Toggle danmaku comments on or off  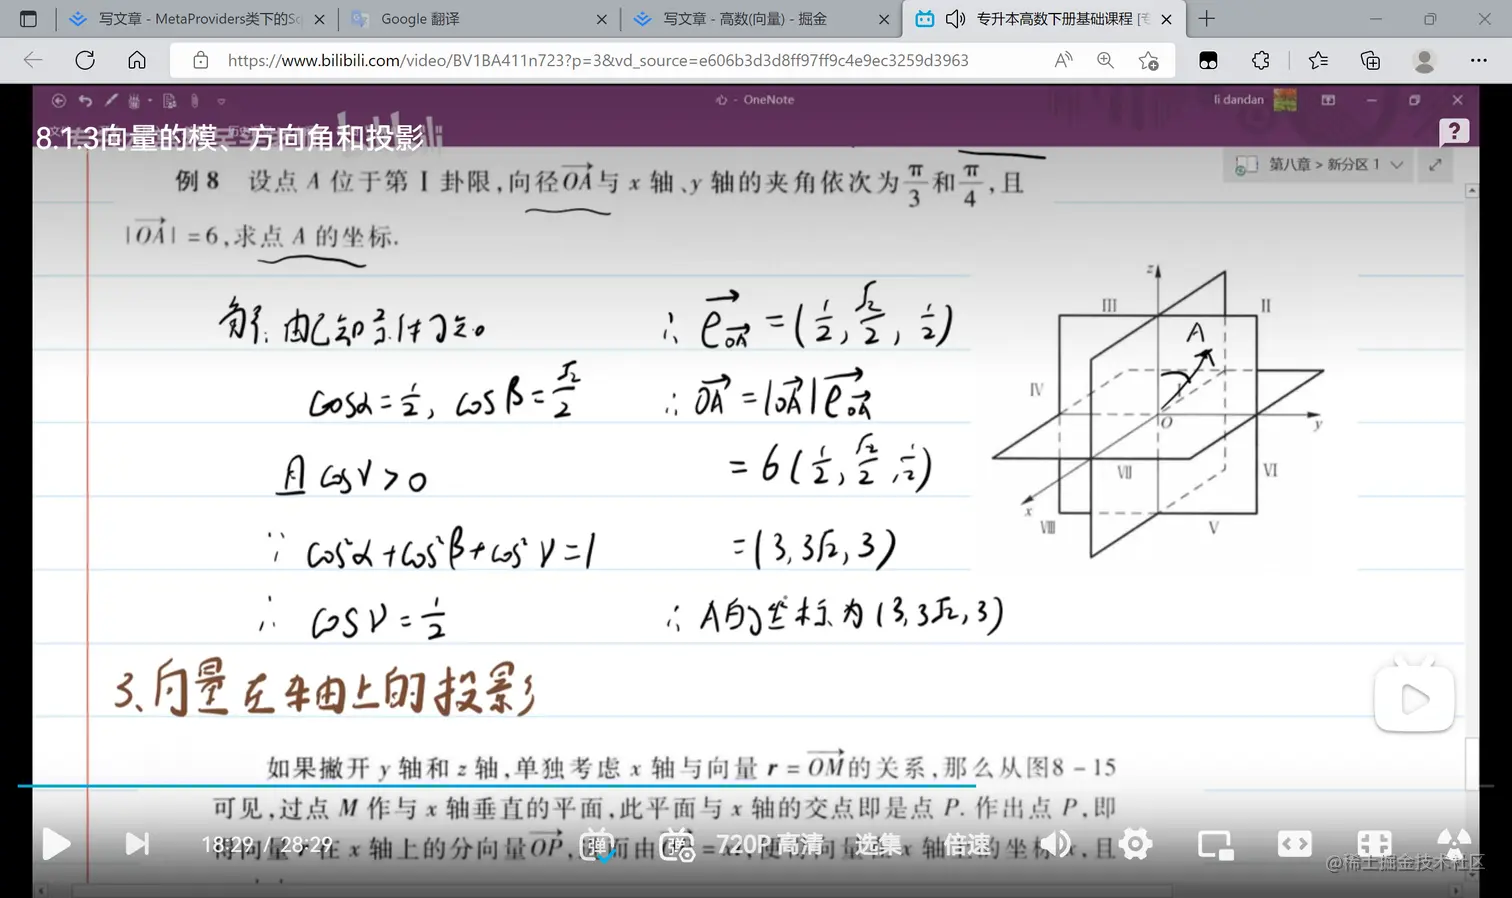coord(599,845)
